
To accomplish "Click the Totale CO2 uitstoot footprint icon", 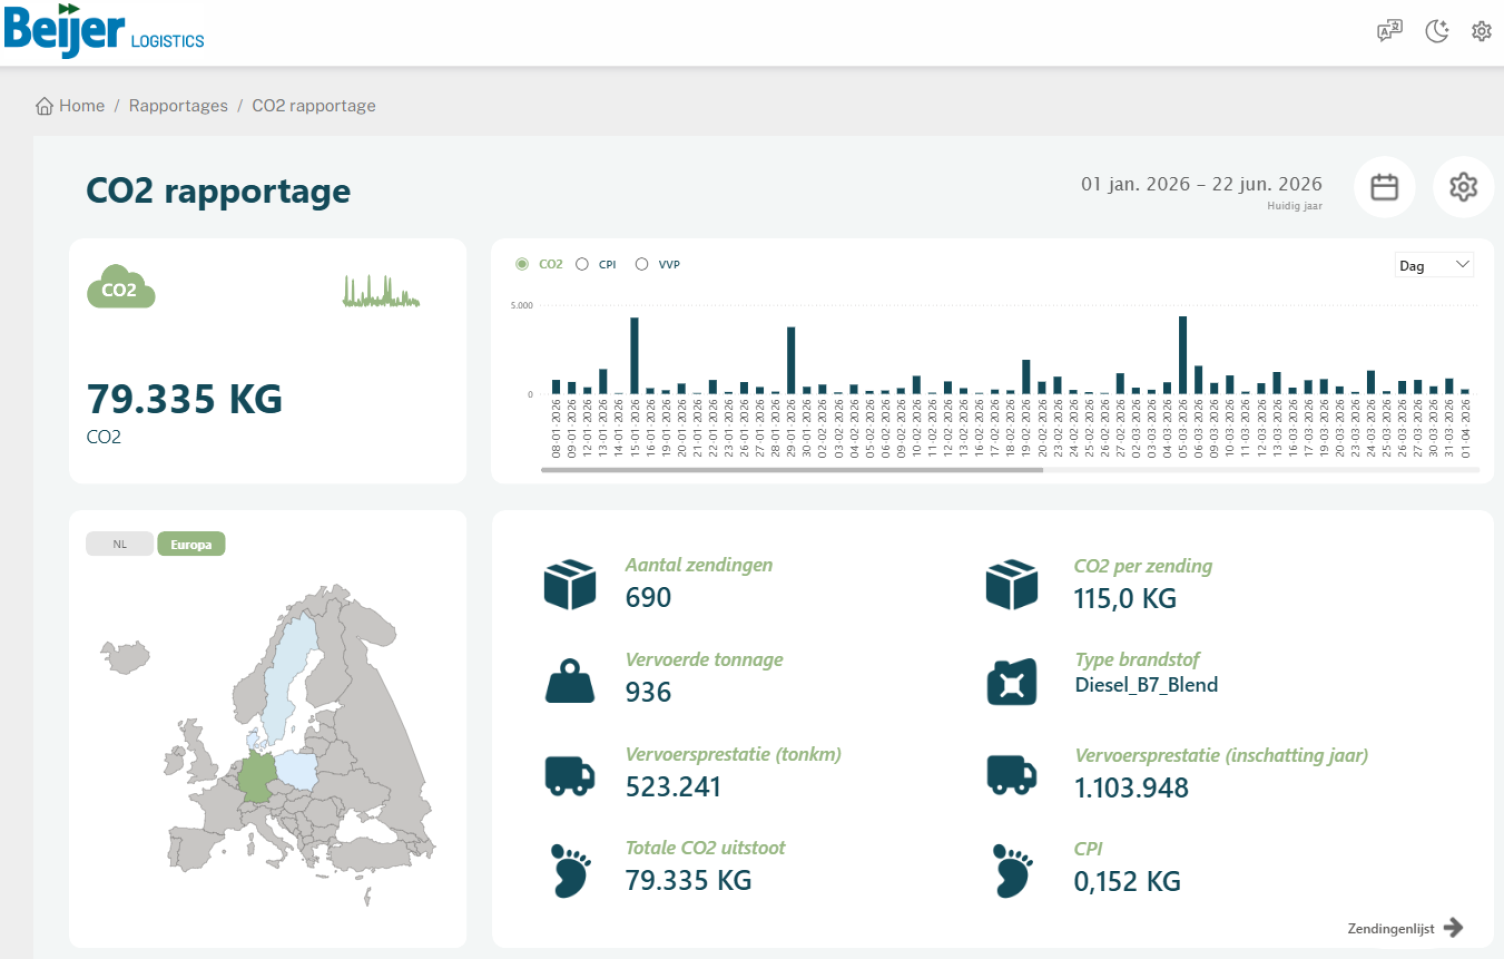I will click(x=571, y=870).
